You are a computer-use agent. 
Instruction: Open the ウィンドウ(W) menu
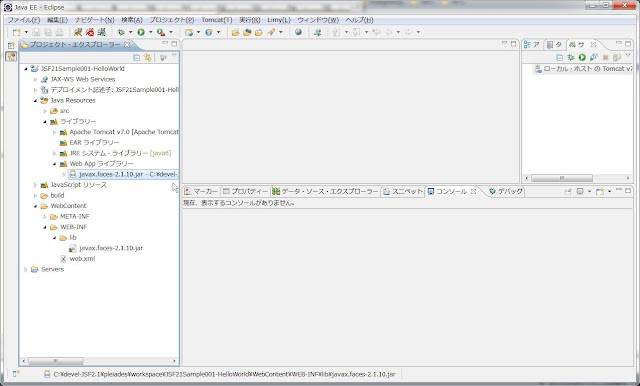pyautogui.click(x=318, y=20)
